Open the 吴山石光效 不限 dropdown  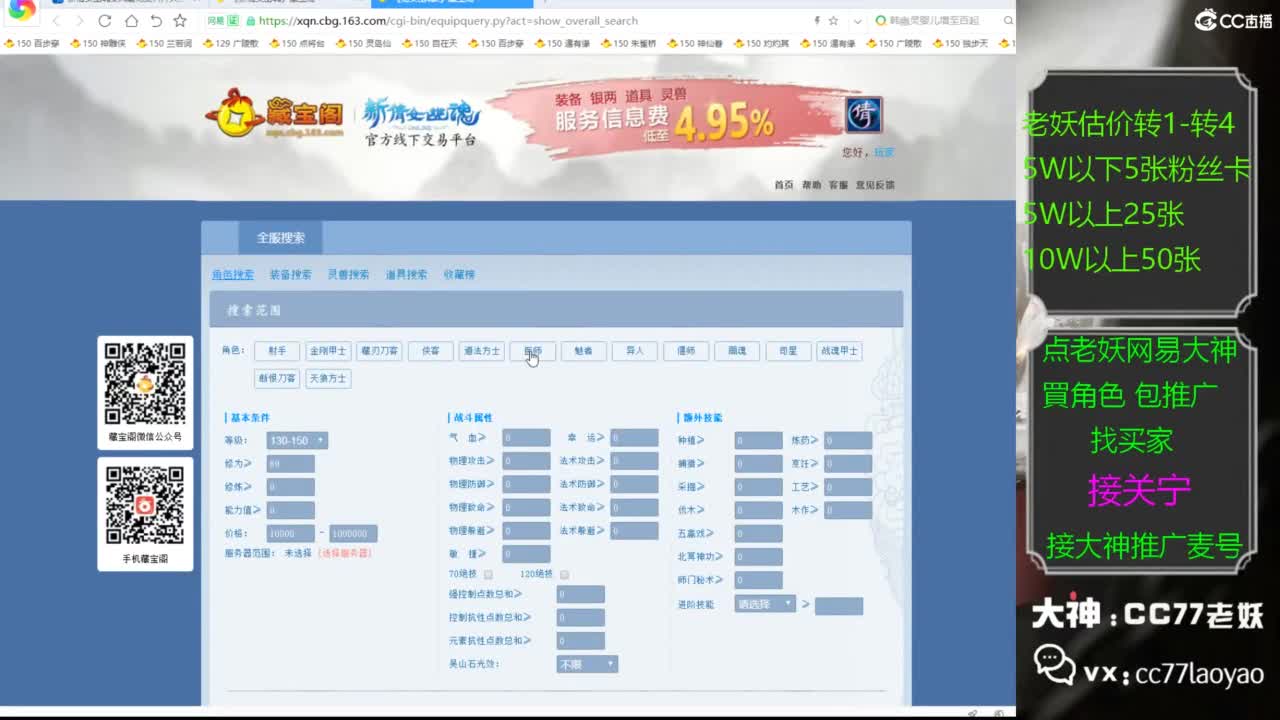pyautogui.click(x=586, y=663)
